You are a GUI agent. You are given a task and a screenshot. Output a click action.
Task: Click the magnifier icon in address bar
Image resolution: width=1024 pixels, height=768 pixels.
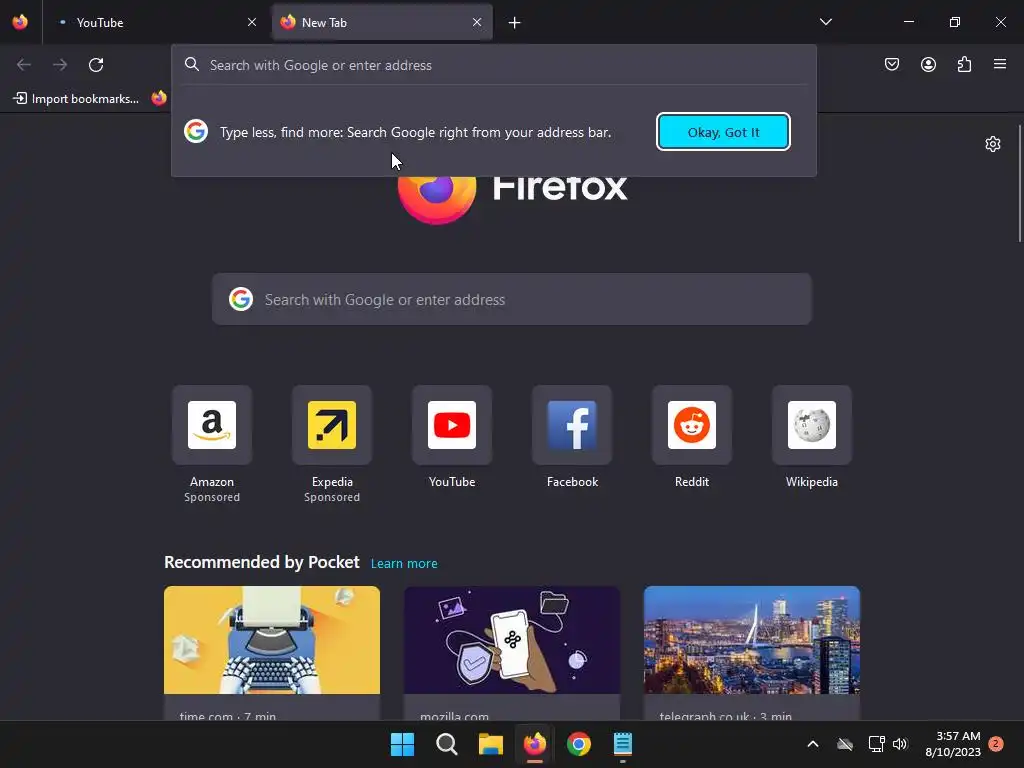(191, 65)
